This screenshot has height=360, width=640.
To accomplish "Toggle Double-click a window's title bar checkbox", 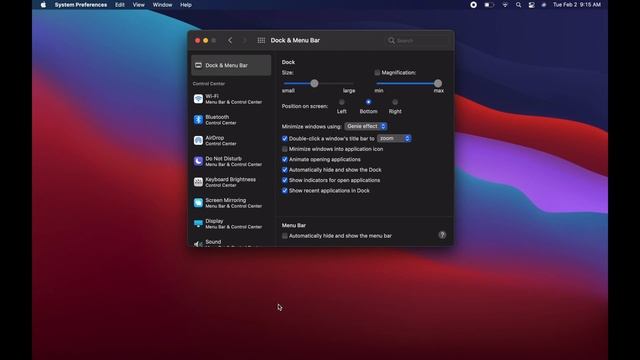I will 285,139.
